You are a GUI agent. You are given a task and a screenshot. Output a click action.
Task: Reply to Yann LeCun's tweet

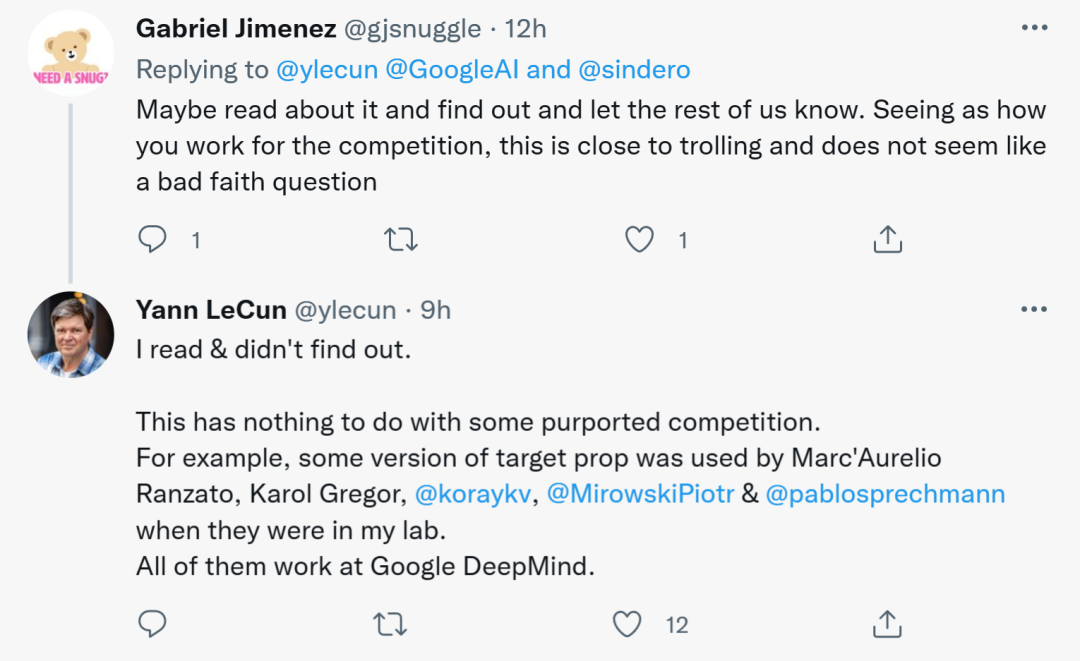point(152,625)
